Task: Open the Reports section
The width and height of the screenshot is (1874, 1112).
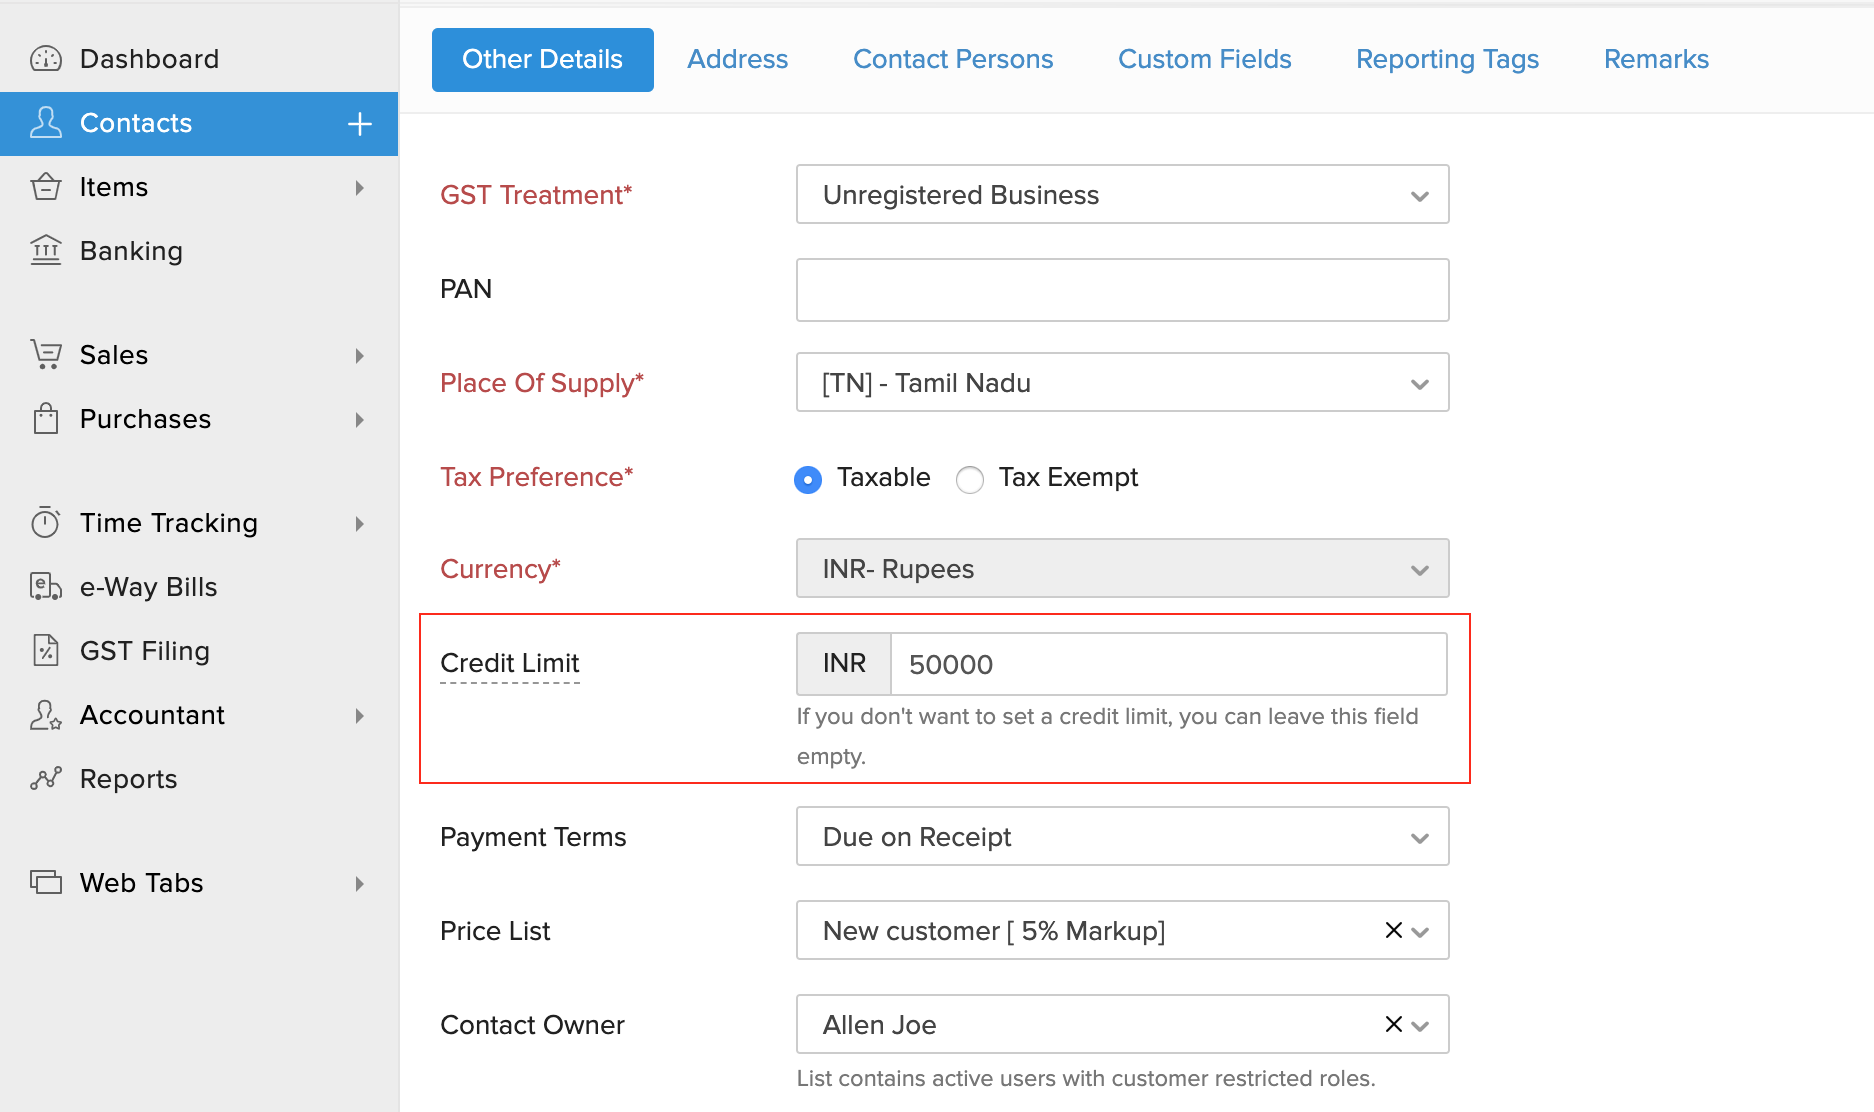Action: click(x=128, y=778)
